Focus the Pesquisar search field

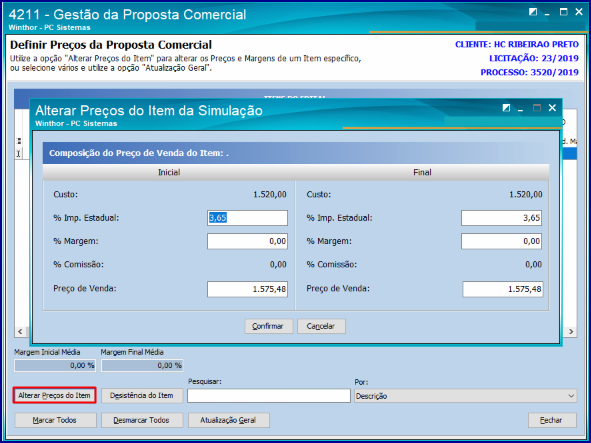269,396
